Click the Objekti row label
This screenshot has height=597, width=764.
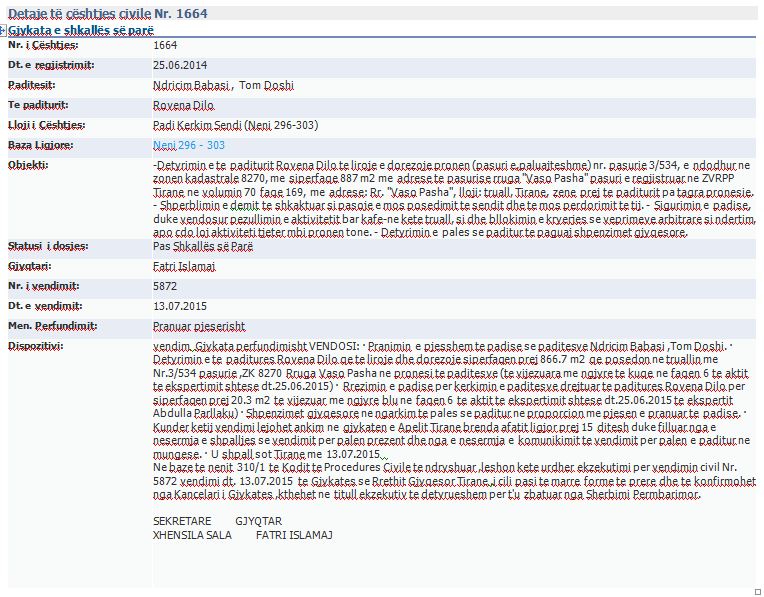28,165
